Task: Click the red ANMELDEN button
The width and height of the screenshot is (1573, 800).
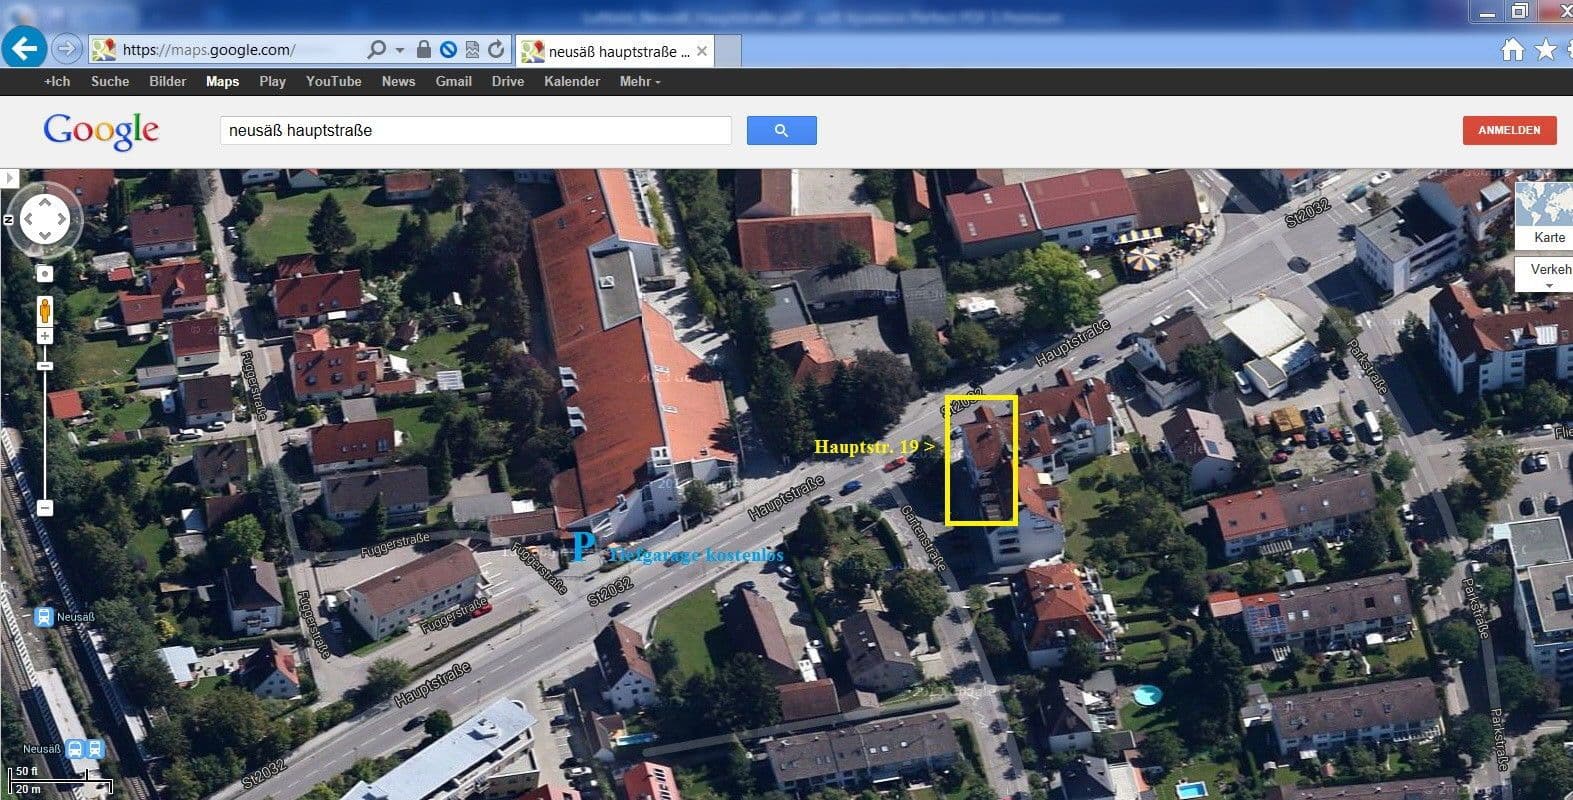Action: tap(1509, 130)
